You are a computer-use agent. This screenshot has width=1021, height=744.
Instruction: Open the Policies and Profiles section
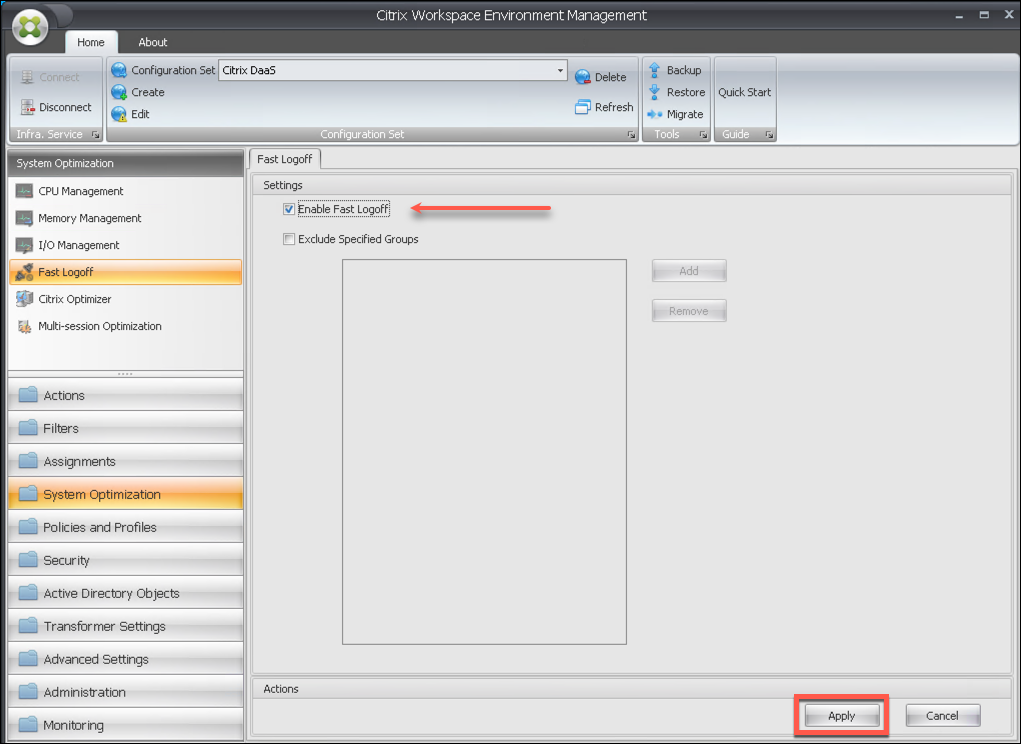(100, 527)
